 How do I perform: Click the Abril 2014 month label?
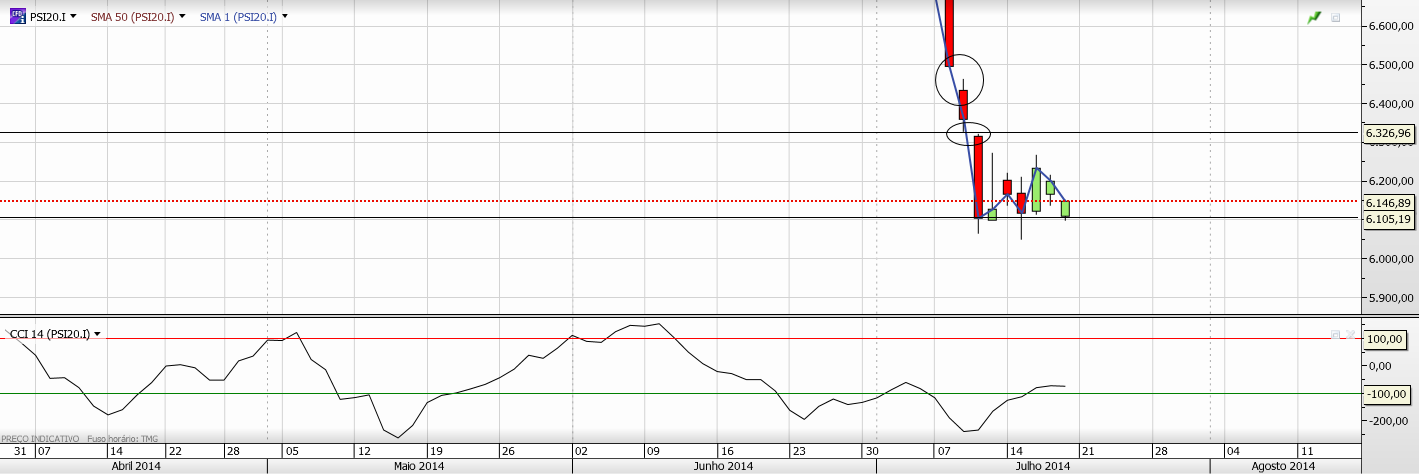point(134,466)
